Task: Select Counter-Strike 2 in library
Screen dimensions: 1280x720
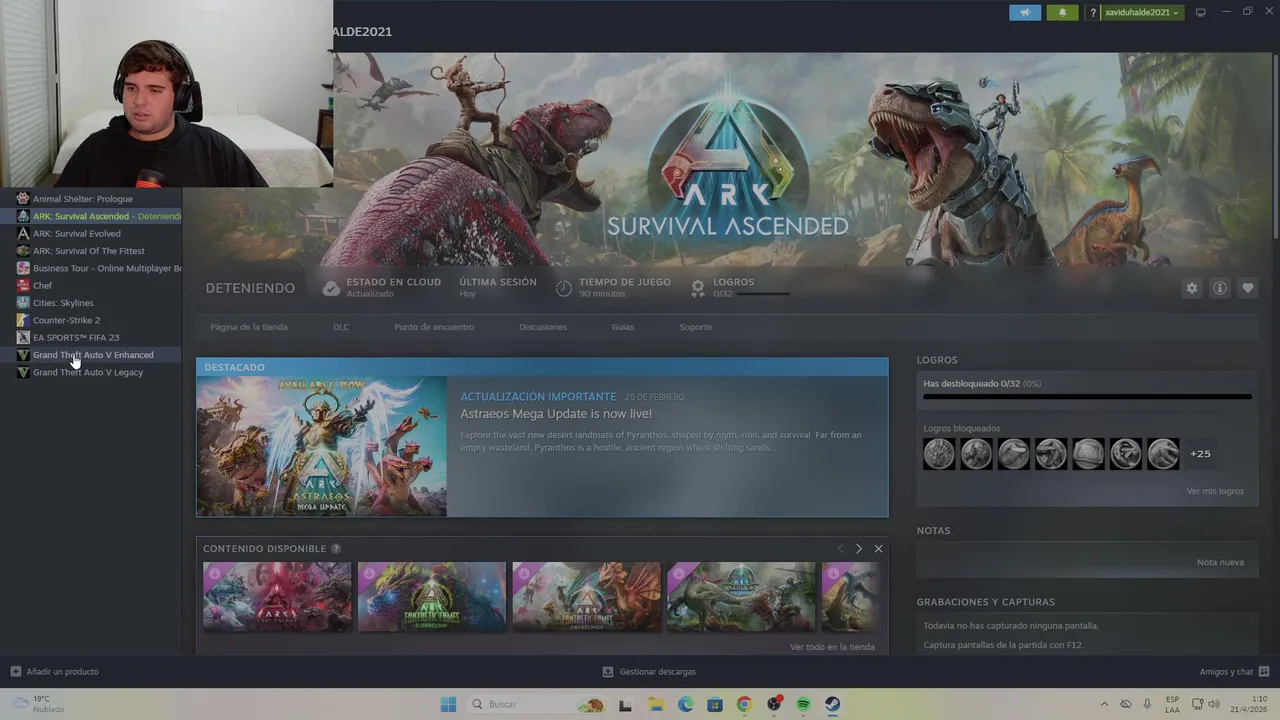Action: click(x=91, y=320)
